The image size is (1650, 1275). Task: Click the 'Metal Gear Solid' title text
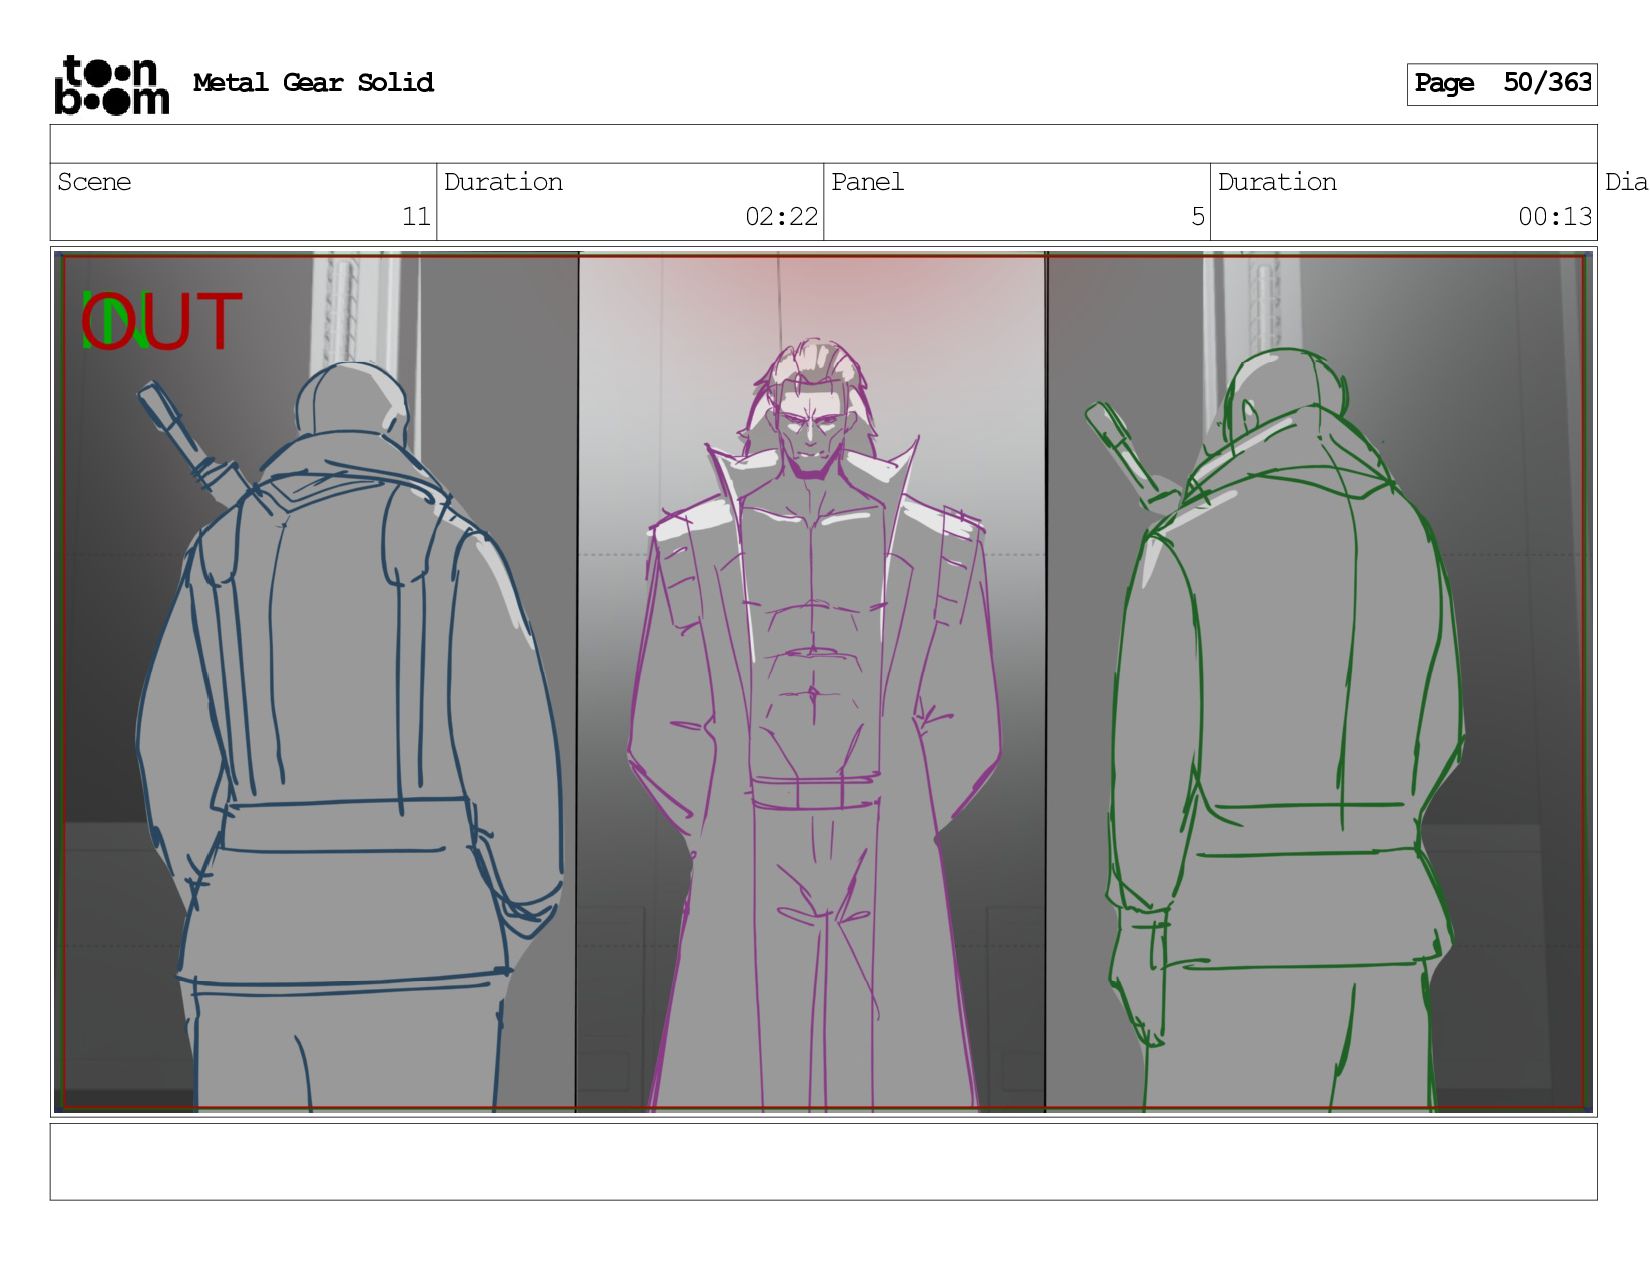click(x=313, y=82)
